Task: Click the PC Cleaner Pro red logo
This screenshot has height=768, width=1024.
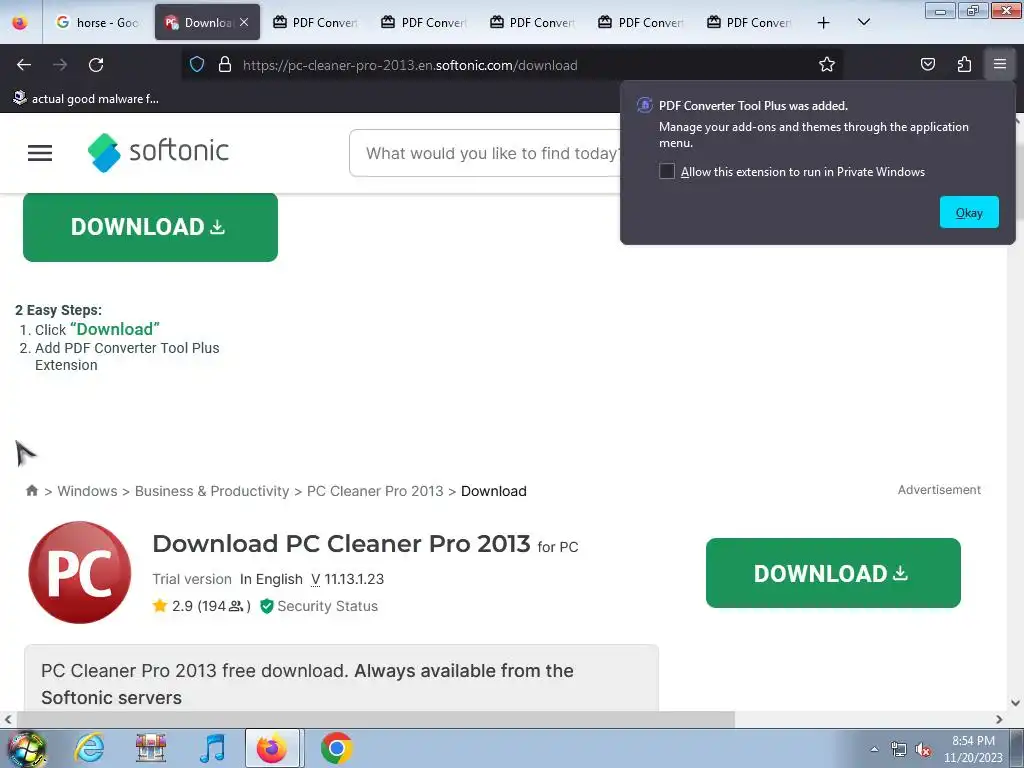Action: point(80,572)
